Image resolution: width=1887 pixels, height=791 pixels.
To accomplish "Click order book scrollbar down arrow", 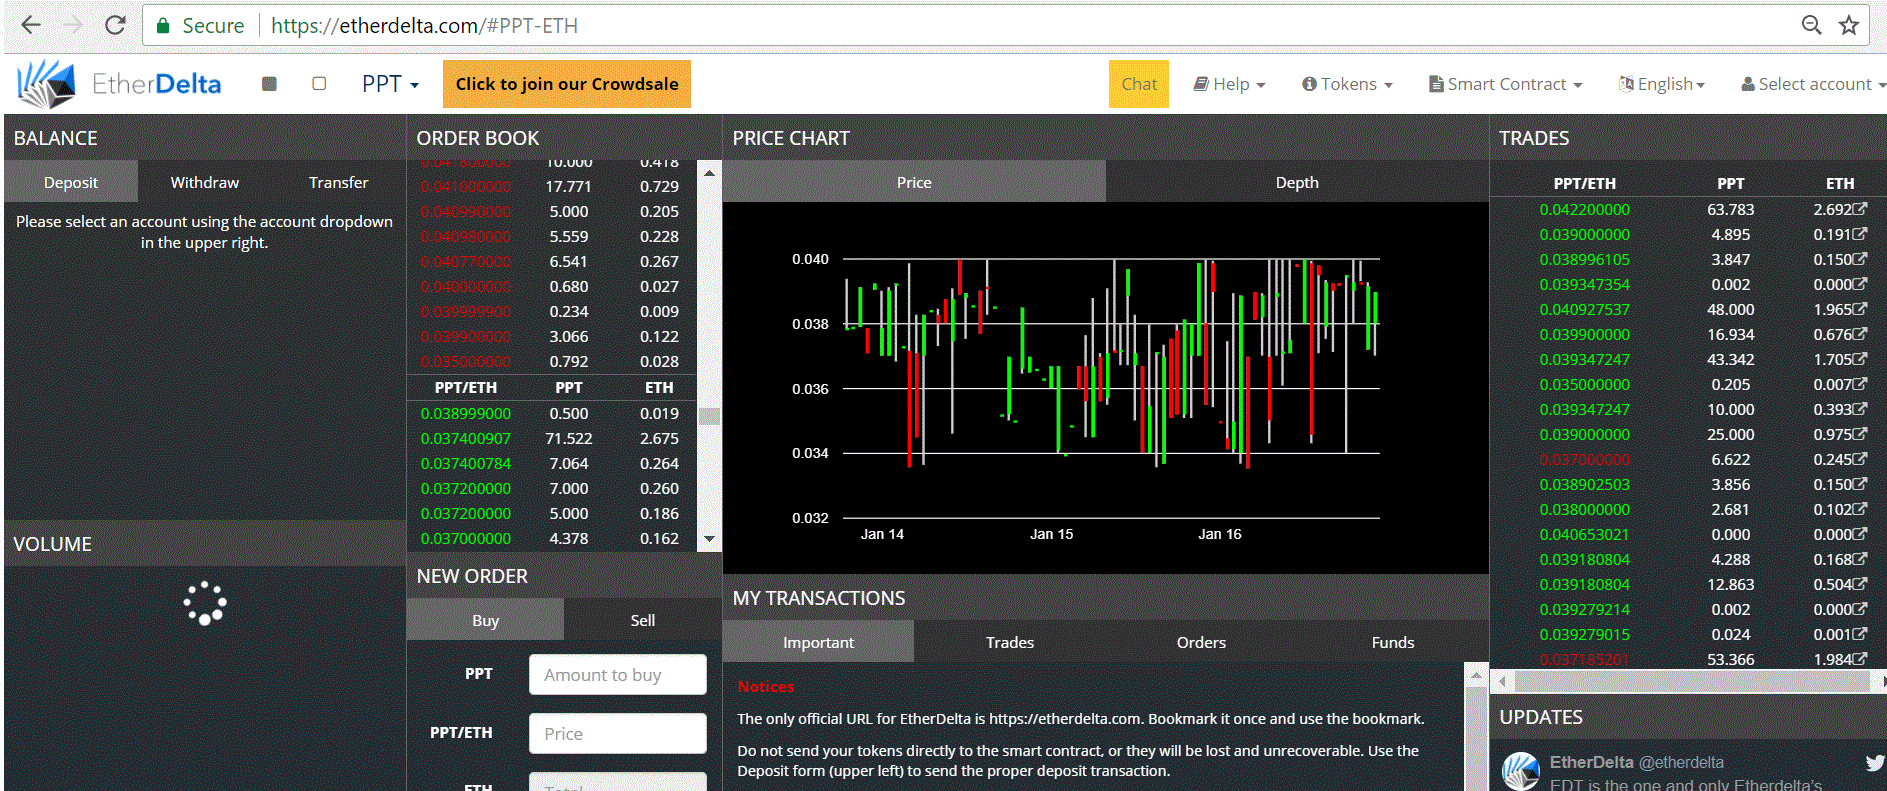I will (709, 538).
